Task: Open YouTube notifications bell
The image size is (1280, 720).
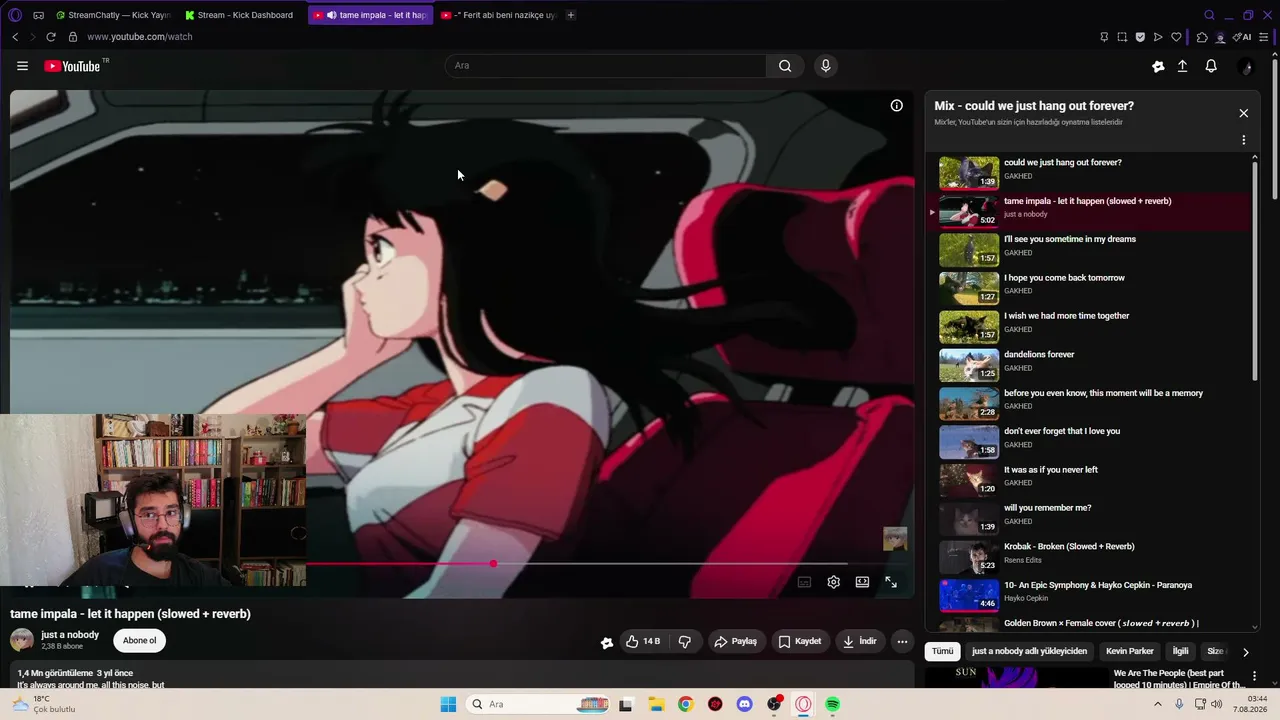Action: 1211,66
